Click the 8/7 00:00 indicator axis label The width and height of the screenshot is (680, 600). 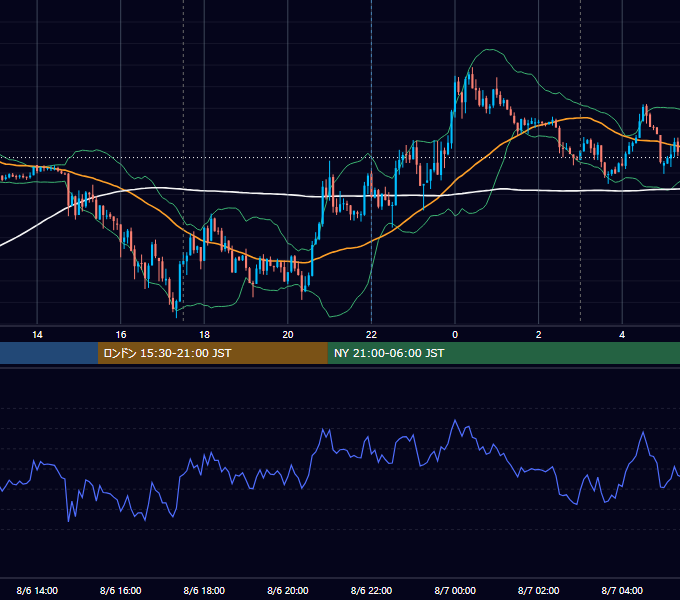click(455, 590)
